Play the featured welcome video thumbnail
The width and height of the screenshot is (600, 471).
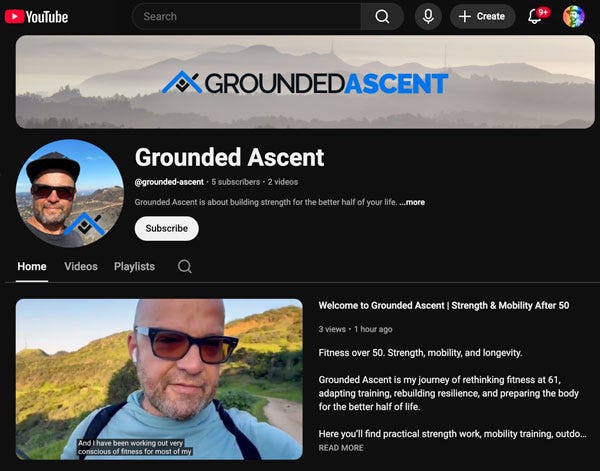[159, 379]
